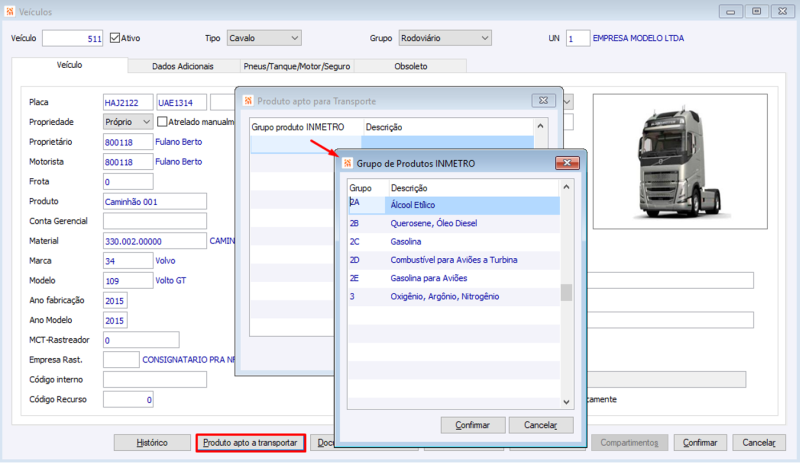This screenshot has height=463, width=800.
Task: Click the Motorista code field
Action: coord(128,162)
